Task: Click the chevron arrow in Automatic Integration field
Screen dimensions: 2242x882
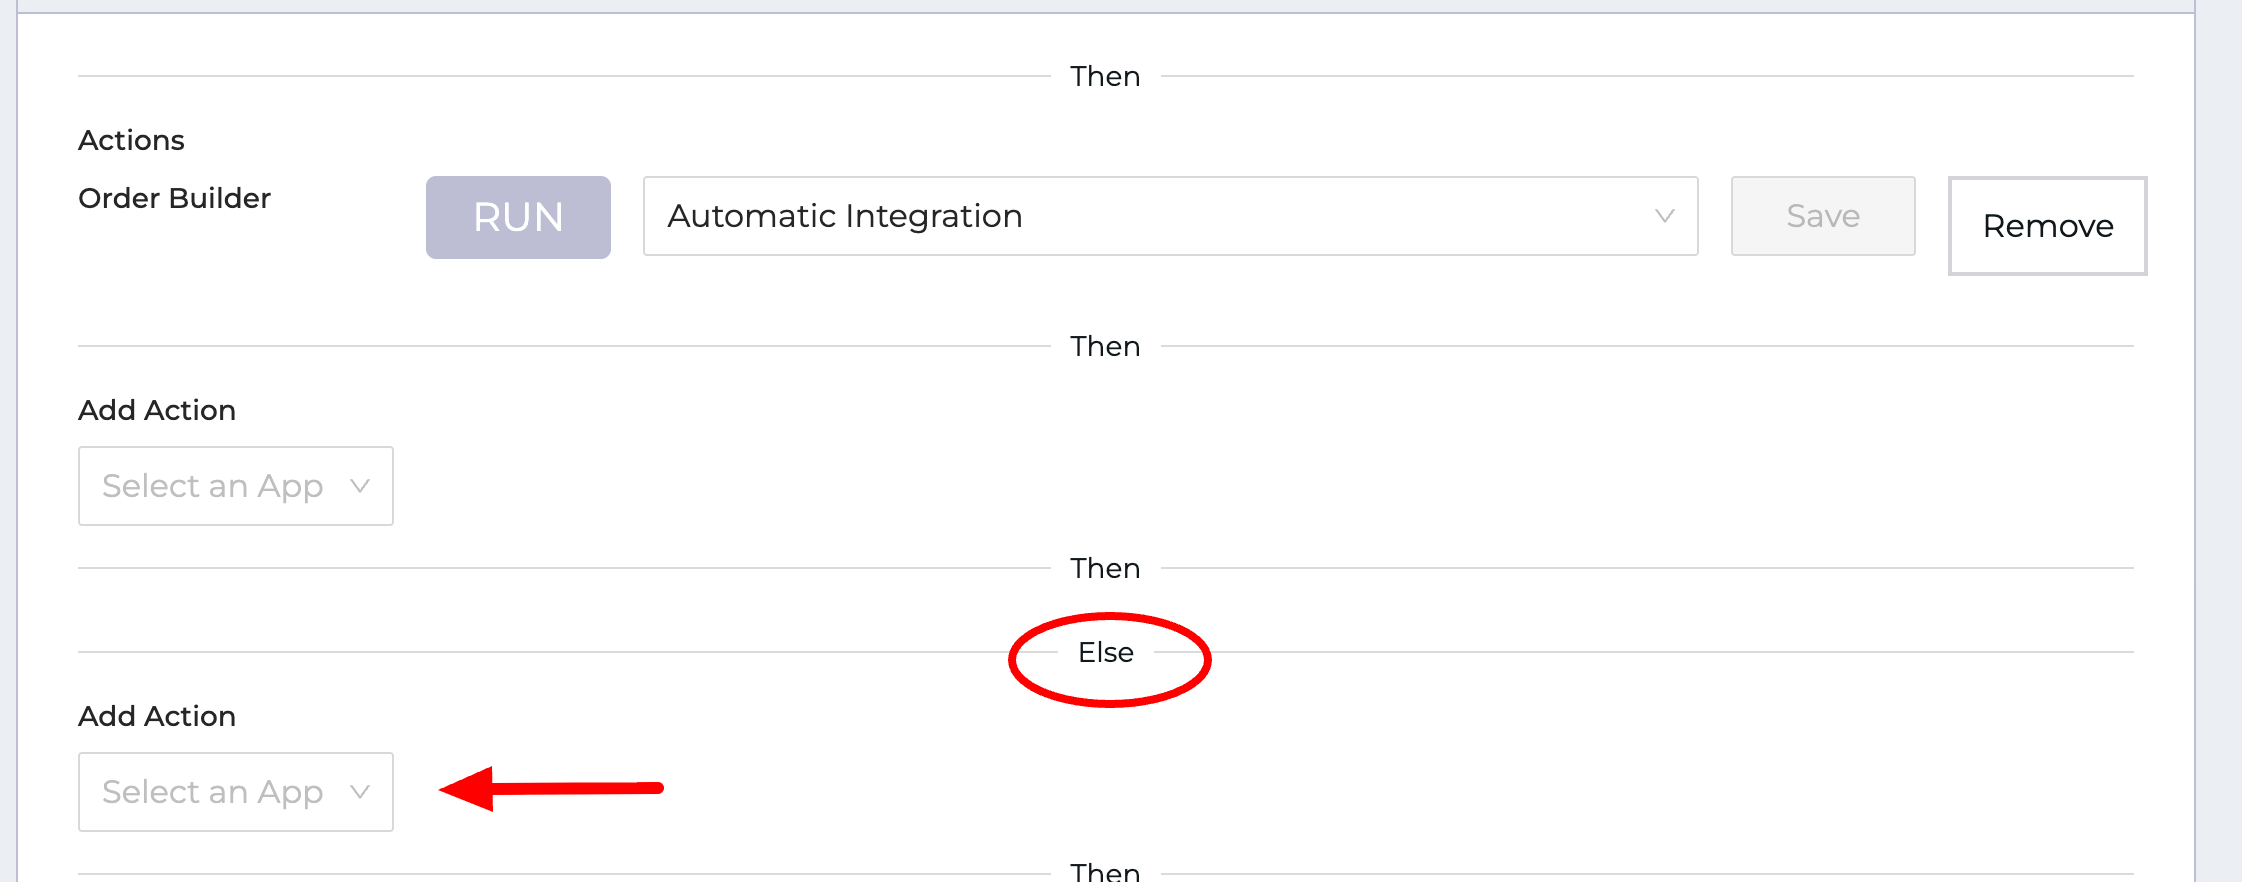Action: coord(1664,216)
